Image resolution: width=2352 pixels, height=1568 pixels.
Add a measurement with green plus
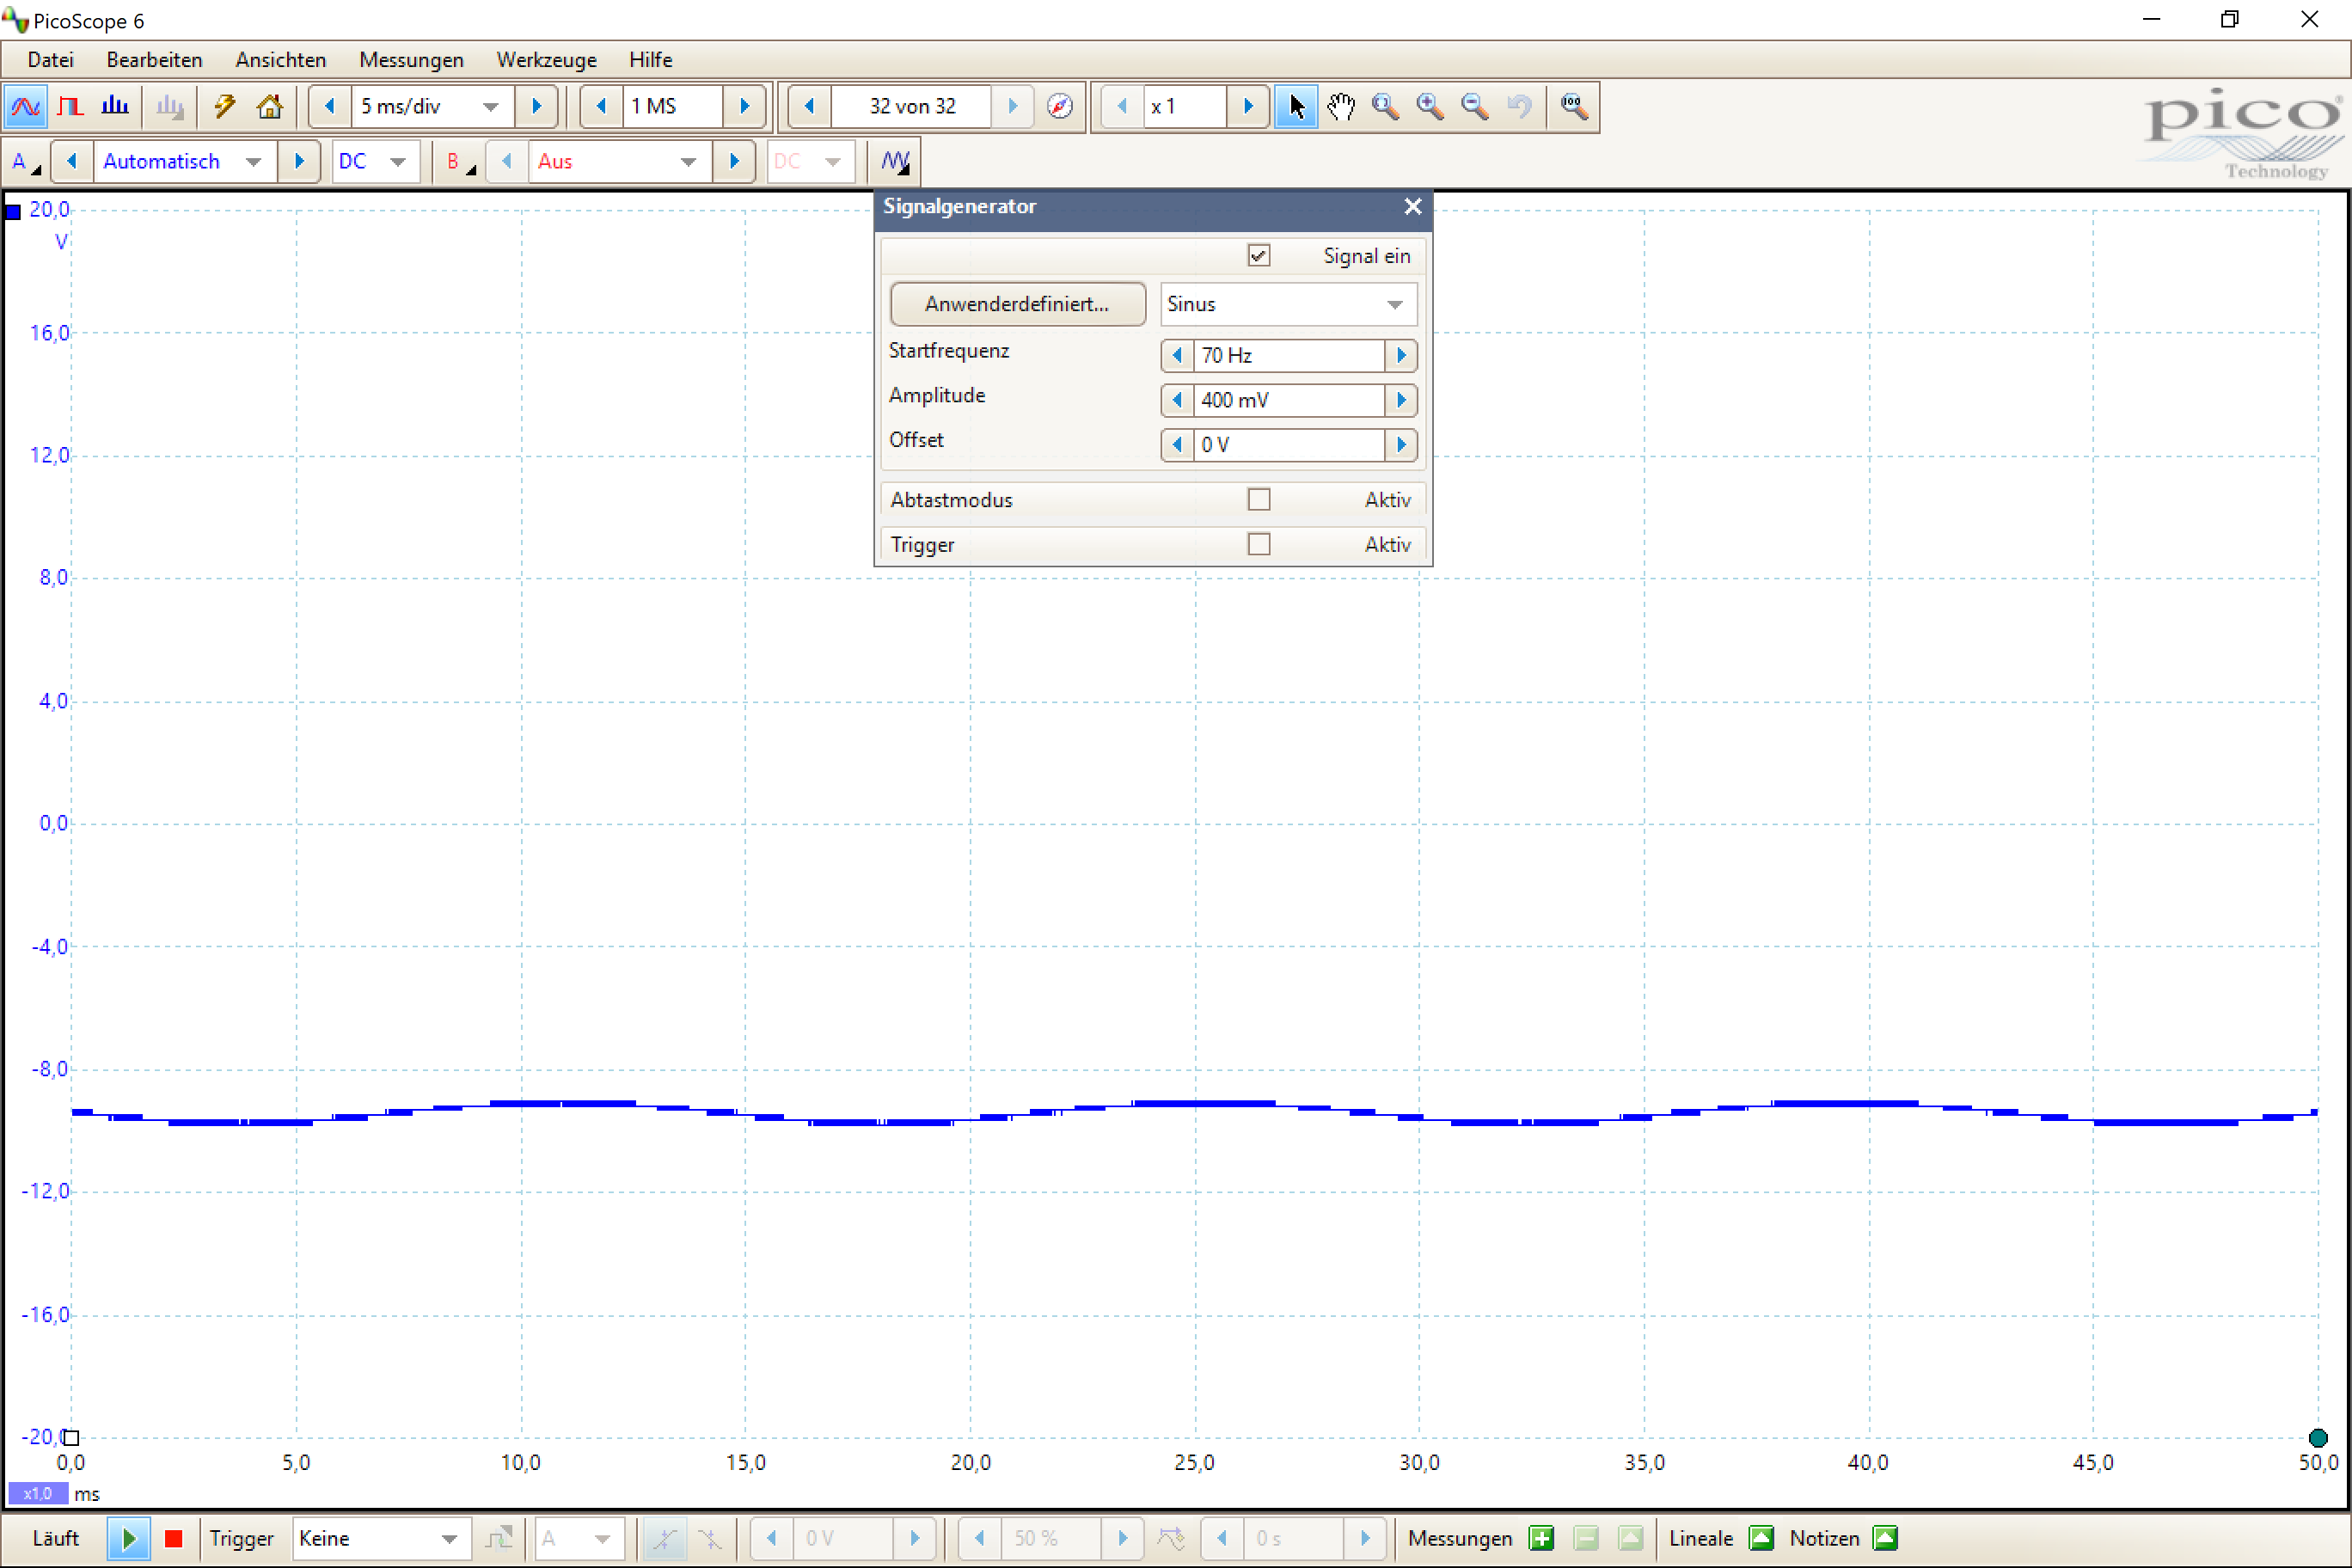pos(1541,1538)
